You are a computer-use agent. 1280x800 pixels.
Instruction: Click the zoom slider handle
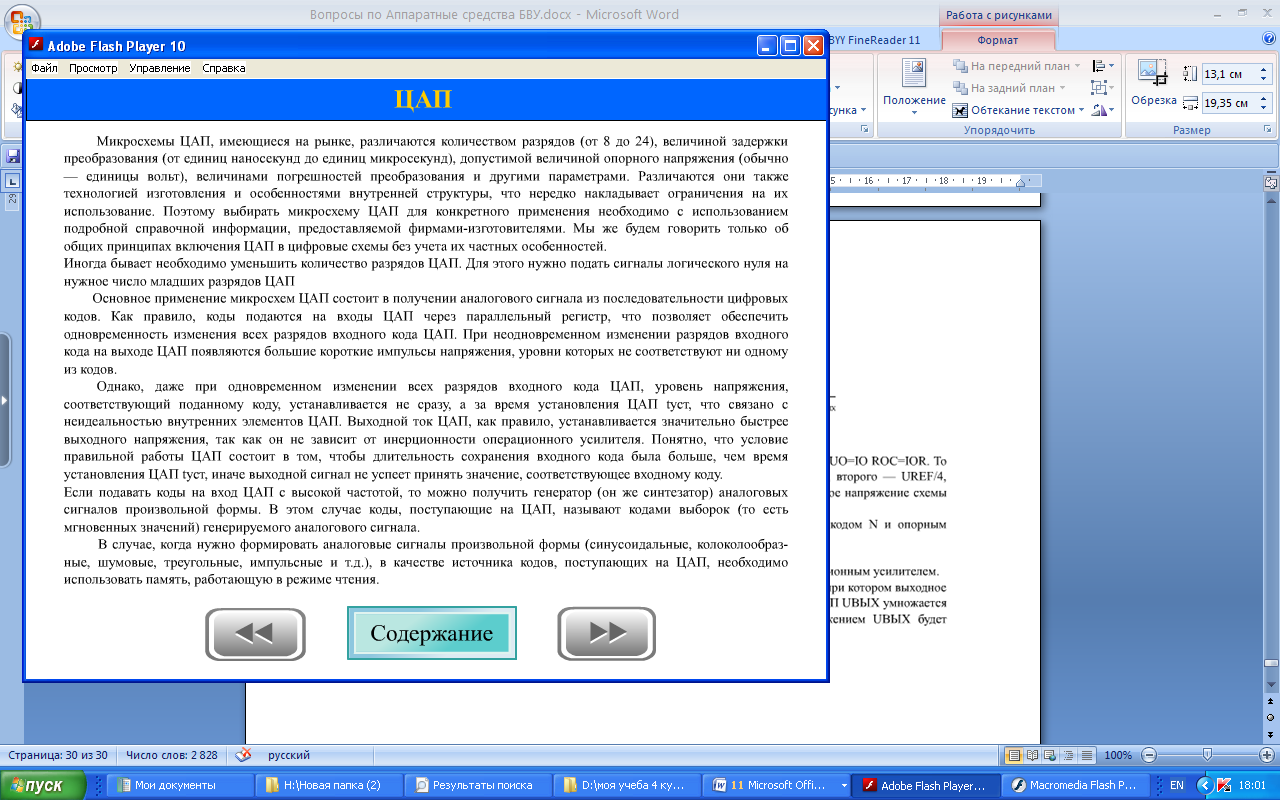tap(1208, 755)
